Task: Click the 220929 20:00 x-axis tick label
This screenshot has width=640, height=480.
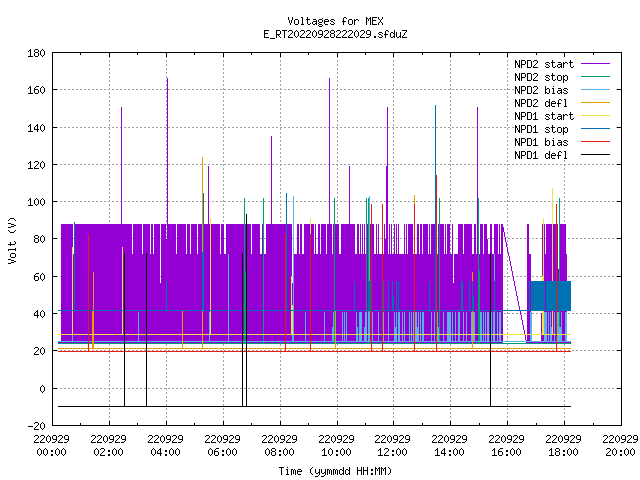Action: tap(620, 445)
